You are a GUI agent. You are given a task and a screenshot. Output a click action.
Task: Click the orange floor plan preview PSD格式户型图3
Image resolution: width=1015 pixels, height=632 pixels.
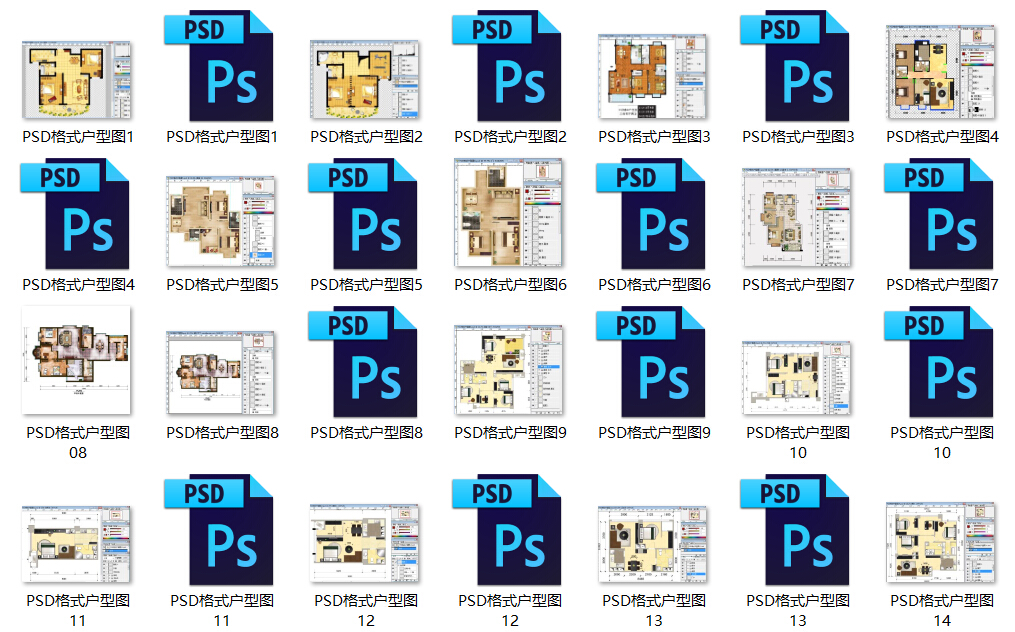tap(653, 76)
